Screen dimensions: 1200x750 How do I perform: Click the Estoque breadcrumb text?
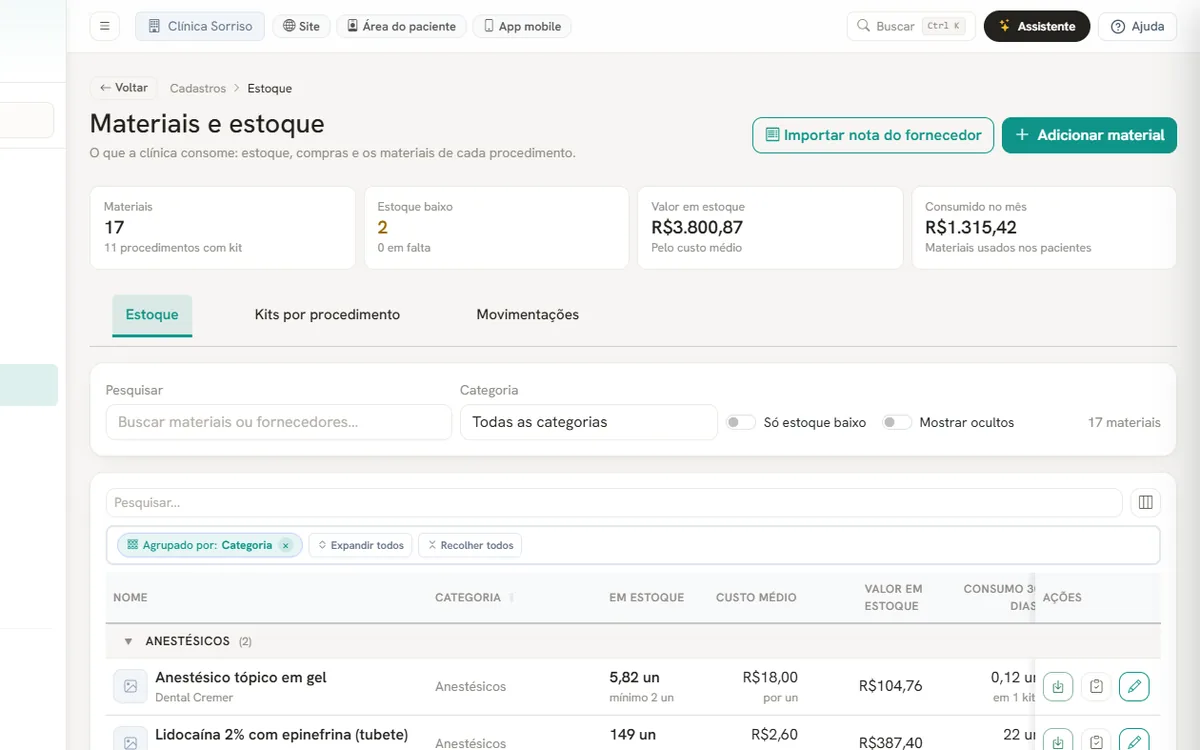[x=270, y=88]
